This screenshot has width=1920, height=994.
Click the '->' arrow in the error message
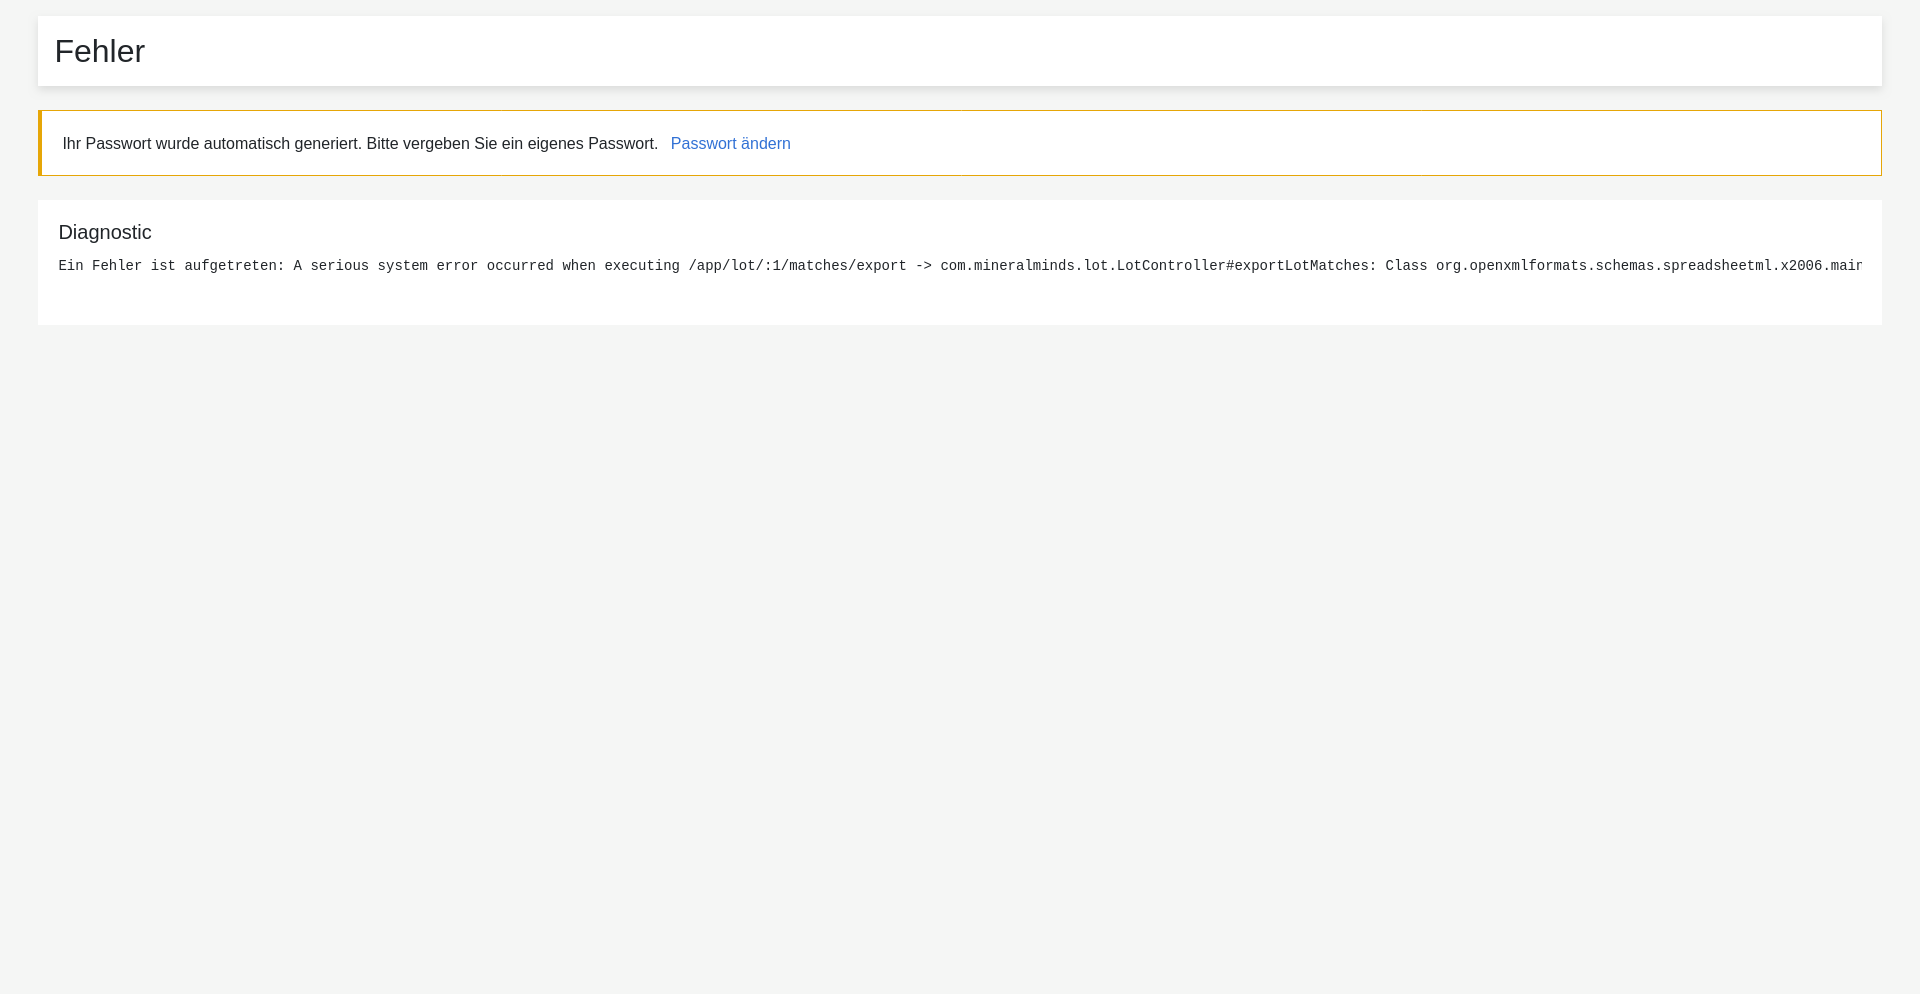[923, 266]
